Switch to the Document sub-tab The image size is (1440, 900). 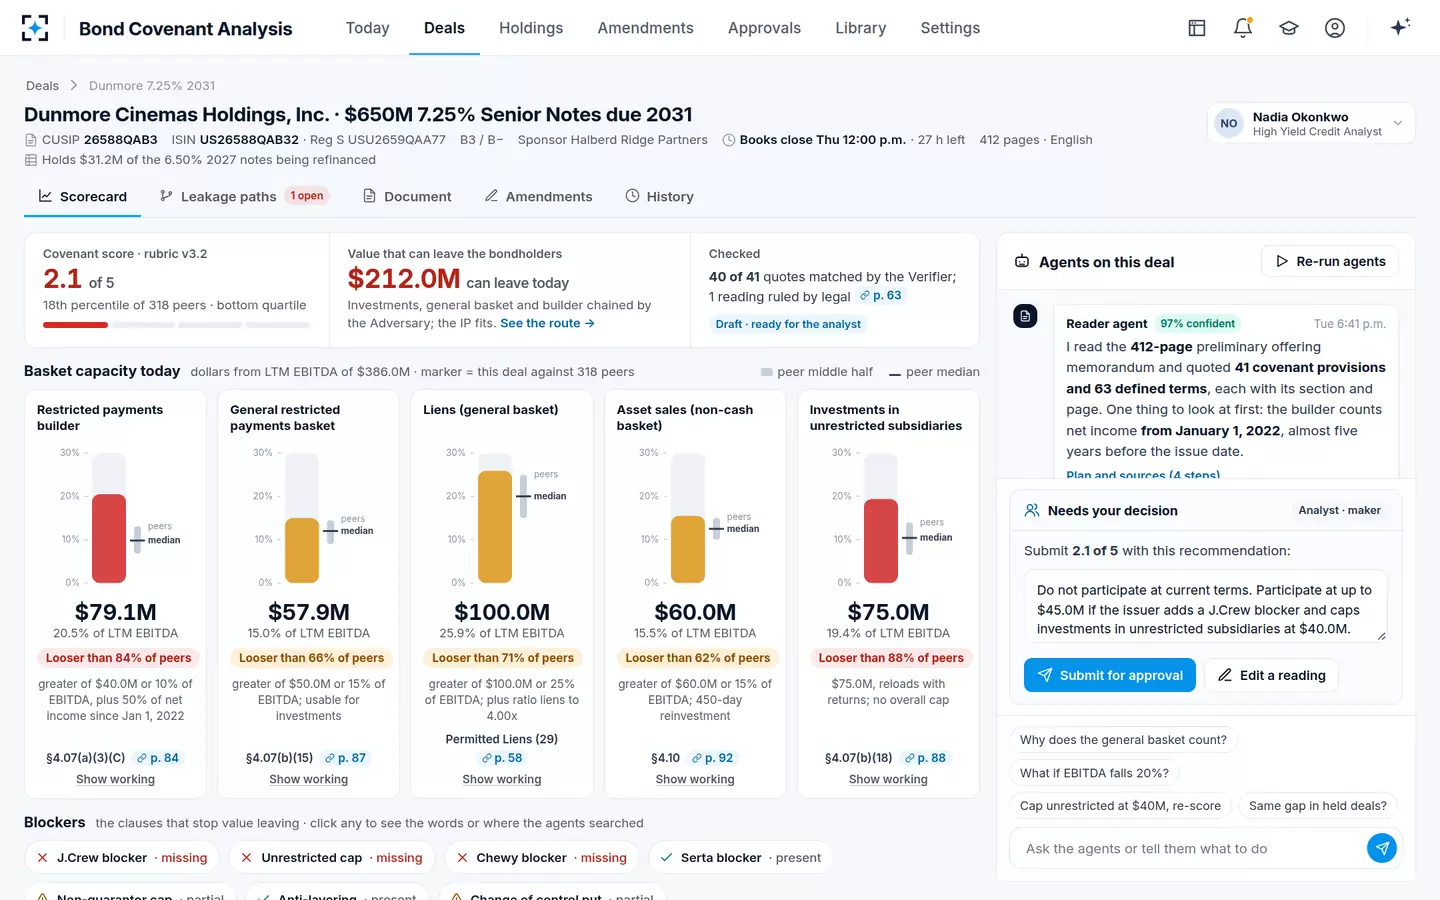click(x=407, y=196)
